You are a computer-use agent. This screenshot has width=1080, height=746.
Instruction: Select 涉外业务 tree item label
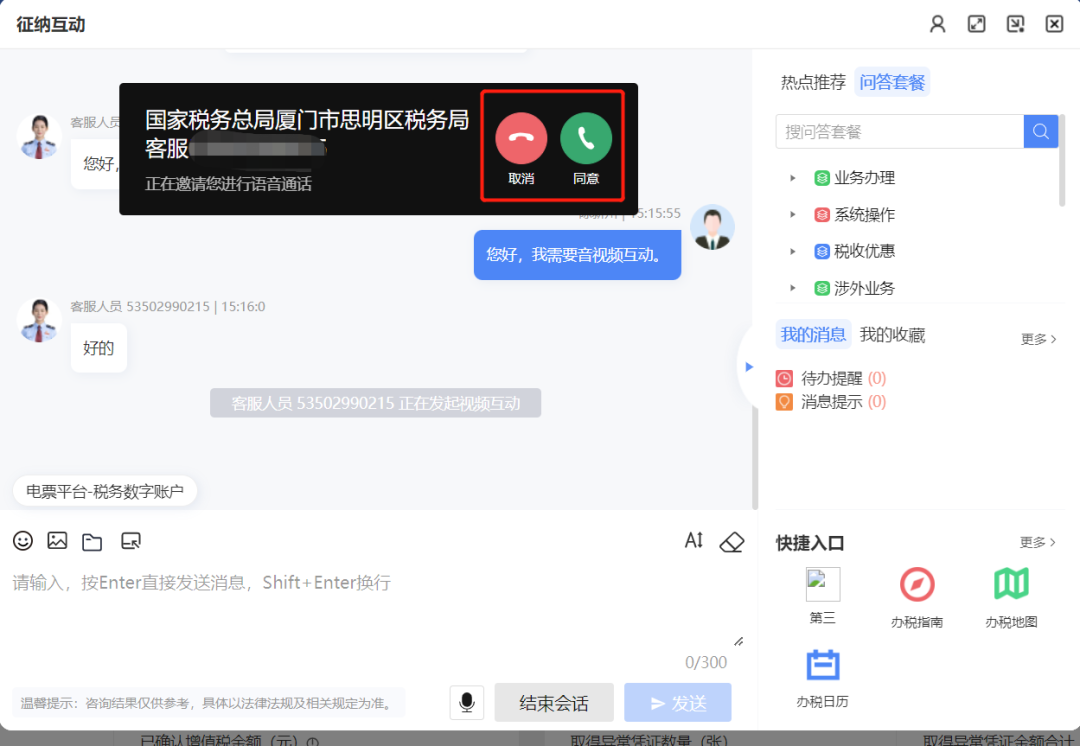point(864,288)
